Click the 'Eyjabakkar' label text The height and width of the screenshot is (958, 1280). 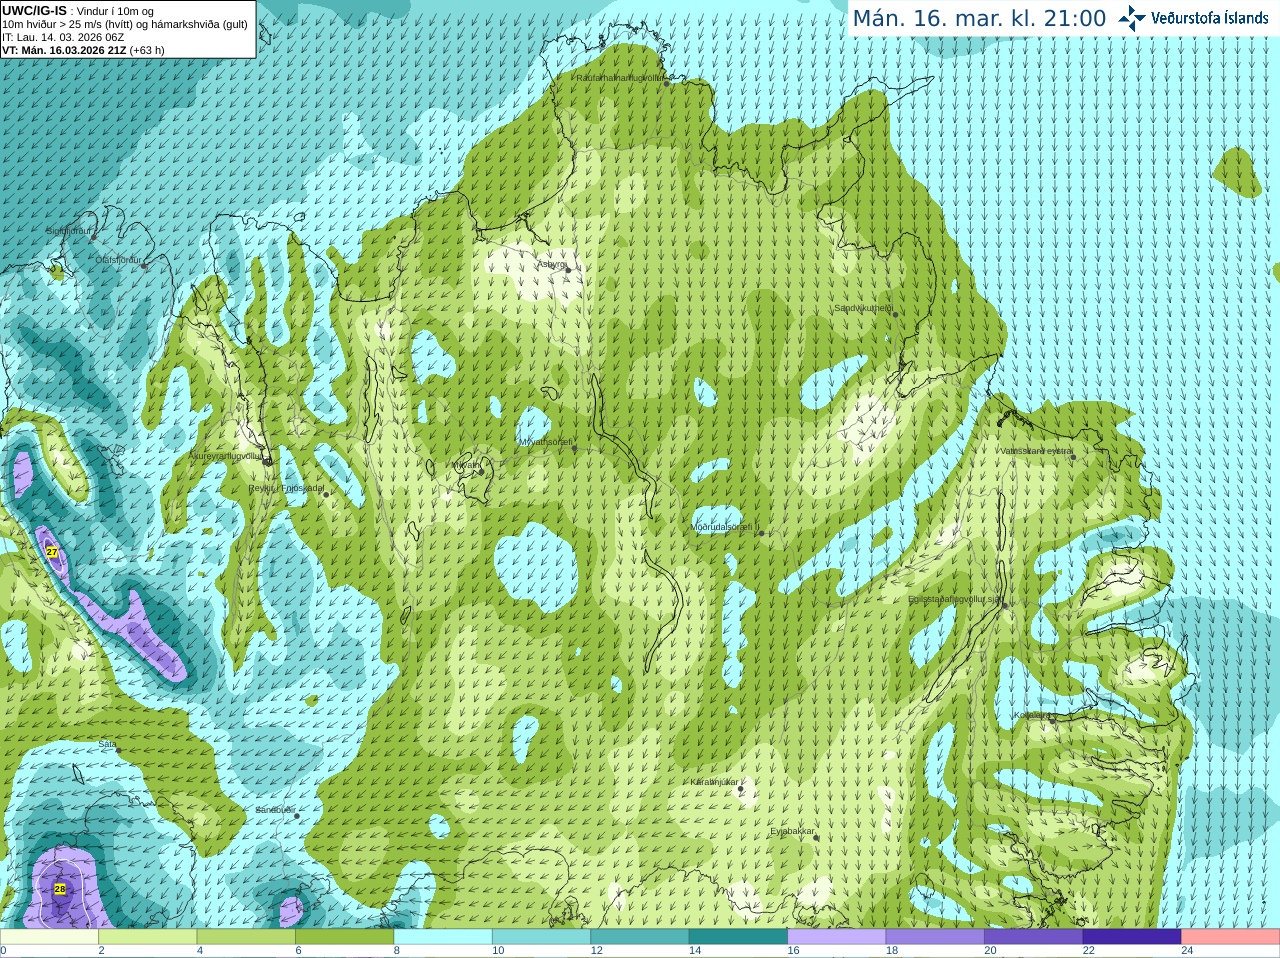793,831
